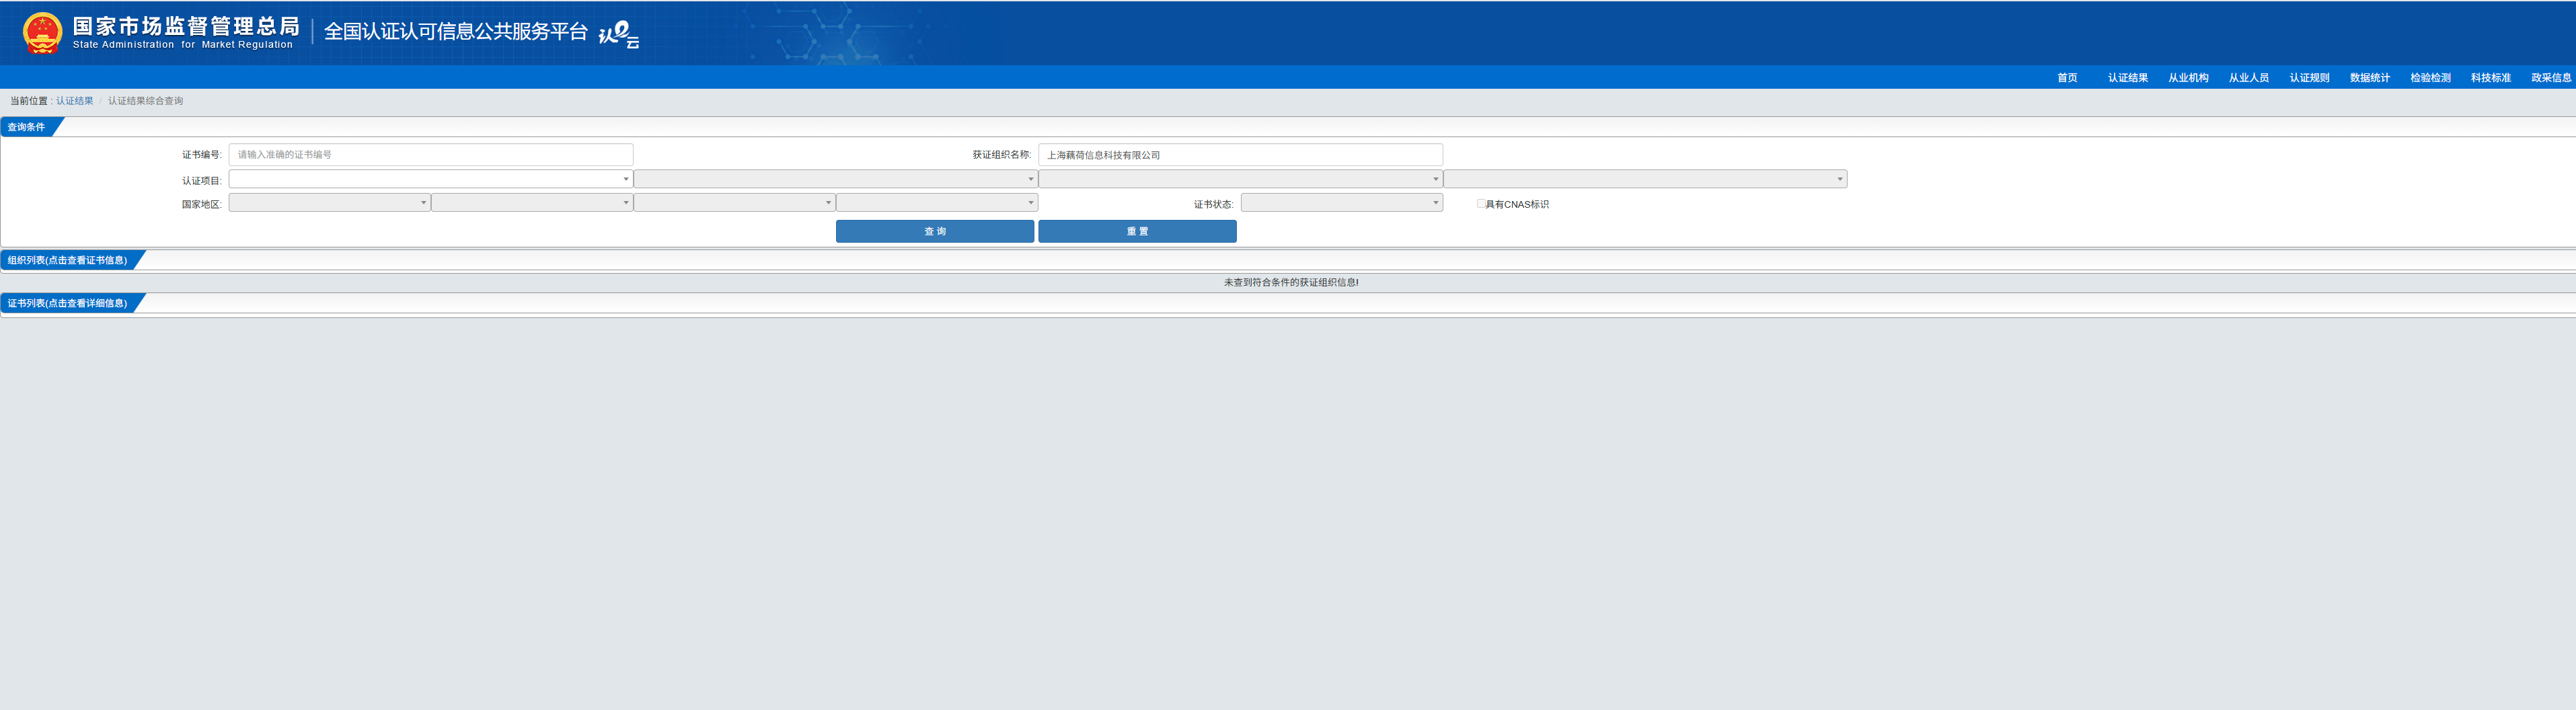Go to 从业机构 in navigation bar
Image resolution: width=2576 pixels, height=710 pixels.
tap(2188, 78)
